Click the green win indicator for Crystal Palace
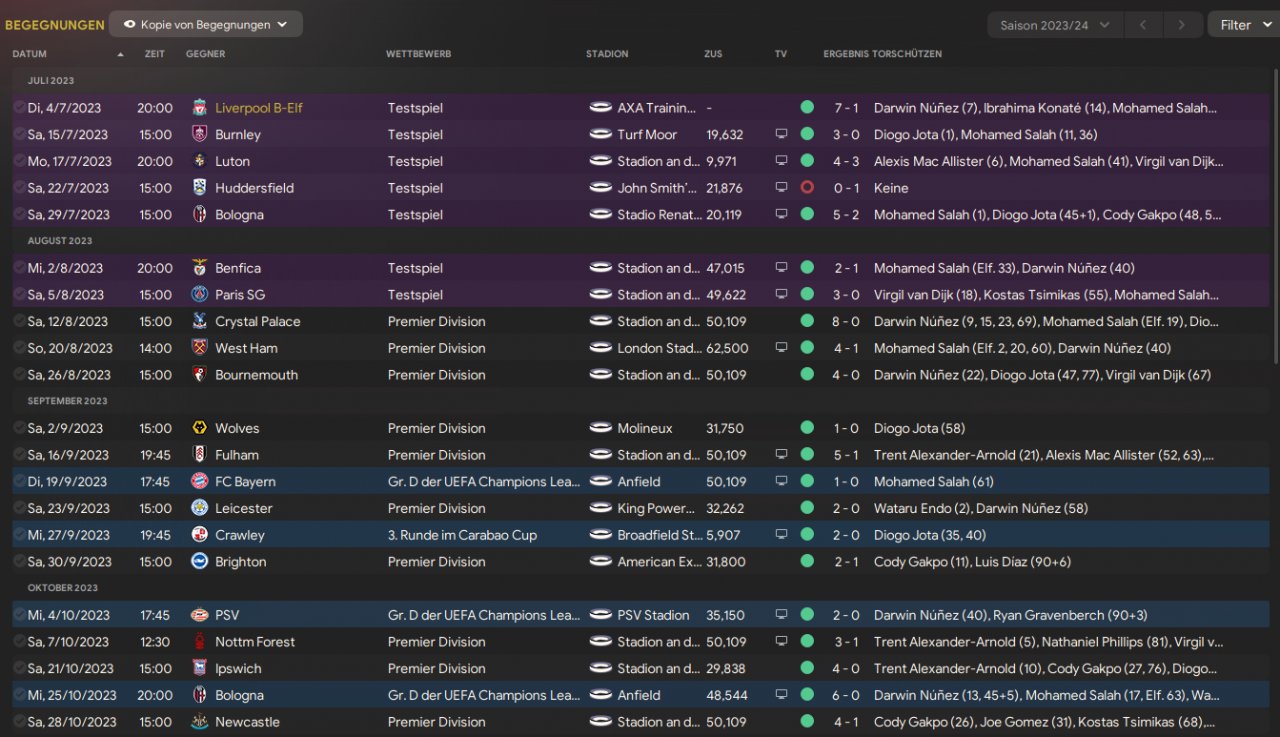Viewport: 1280px width, 737px height. [807, 321]
